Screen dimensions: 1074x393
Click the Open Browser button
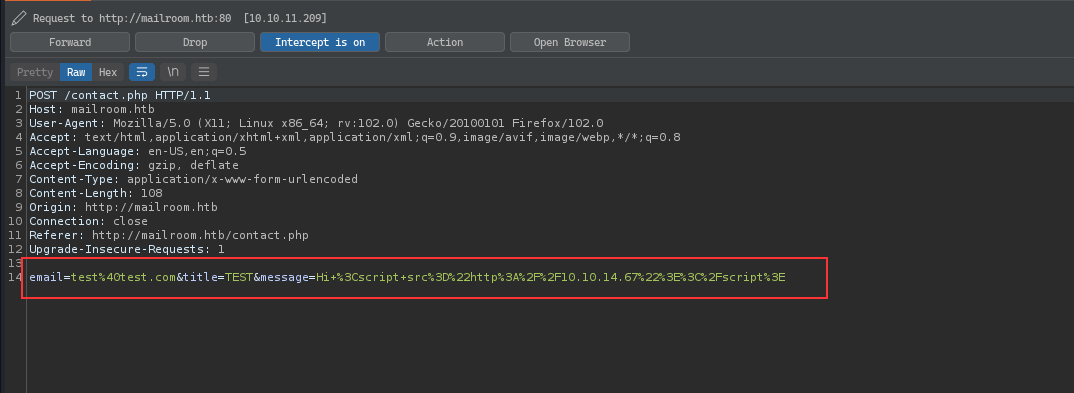click(x=570, y=42)
